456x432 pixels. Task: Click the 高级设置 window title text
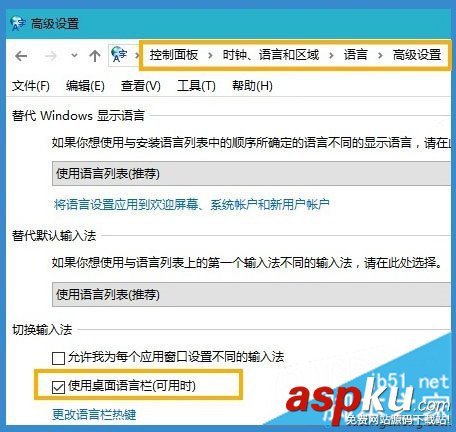click(x=55, y=24)
